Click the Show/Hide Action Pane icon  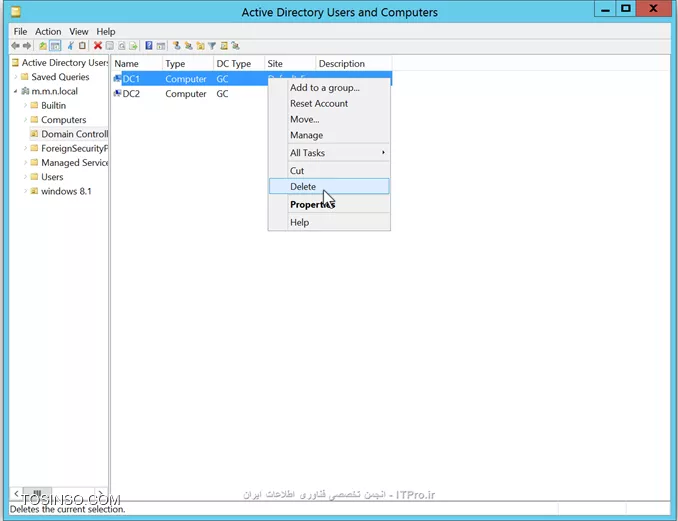(160, 45)
